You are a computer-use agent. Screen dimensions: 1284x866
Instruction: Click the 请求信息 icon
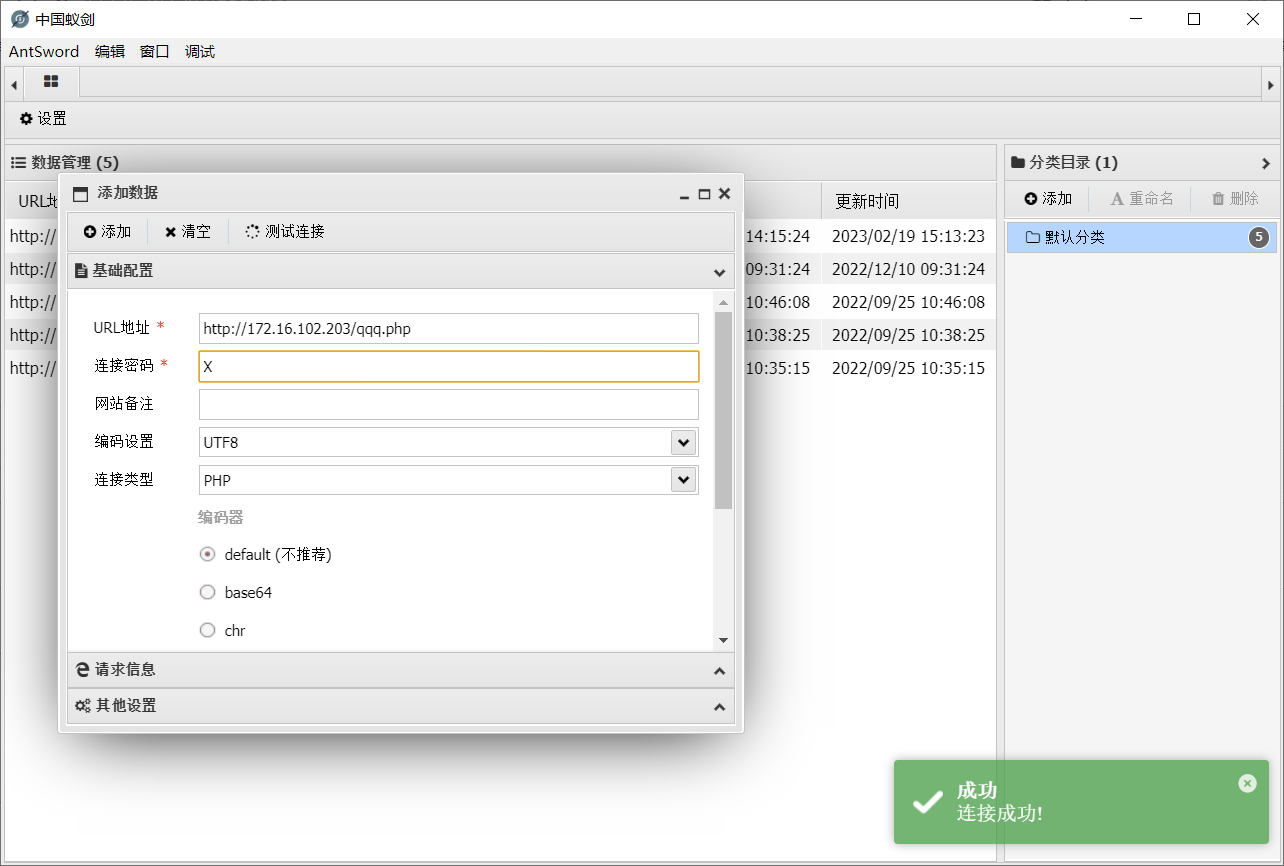[x=83, y=669]
